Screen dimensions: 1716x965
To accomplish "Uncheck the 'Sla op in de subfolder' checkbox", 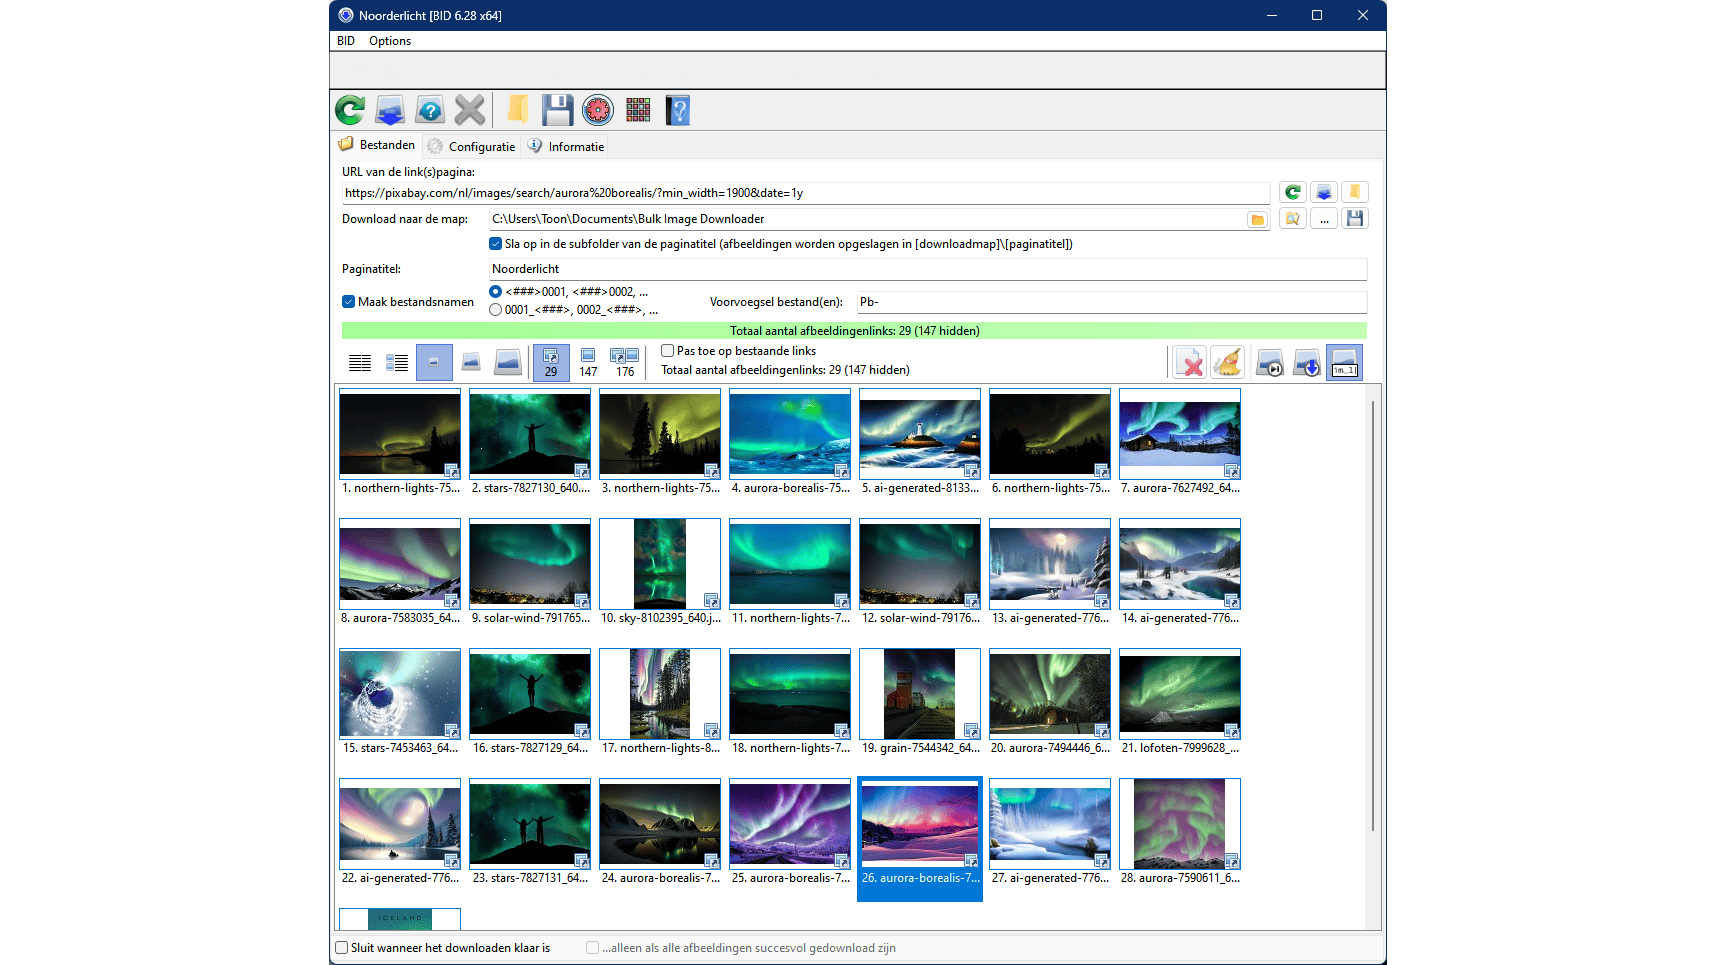I will [x=495, y=244].
